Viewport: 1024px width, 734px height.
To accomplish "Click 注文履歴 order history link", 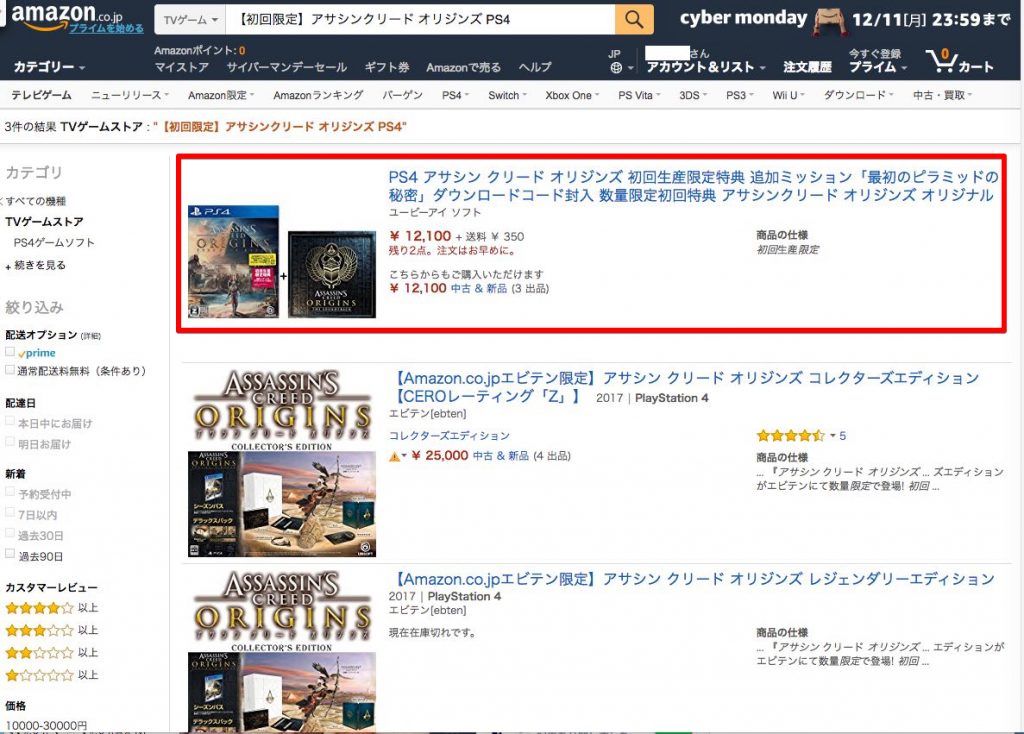I will click(x=807, y=67).
